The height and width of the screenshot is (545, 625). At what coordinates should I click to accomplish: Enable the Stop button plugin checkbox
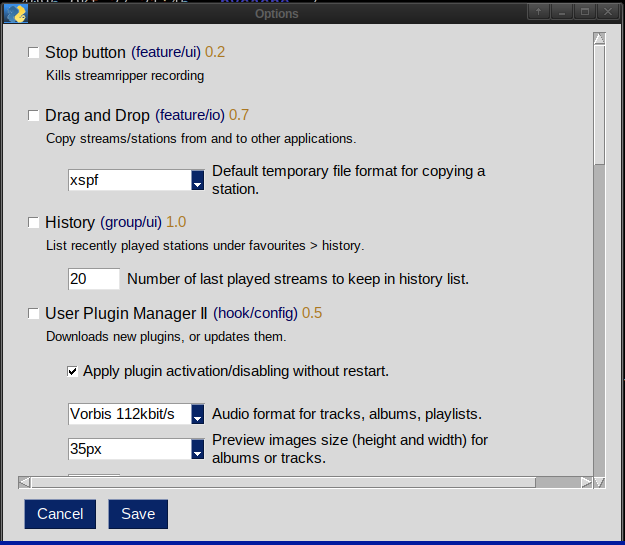coord(35,53)
